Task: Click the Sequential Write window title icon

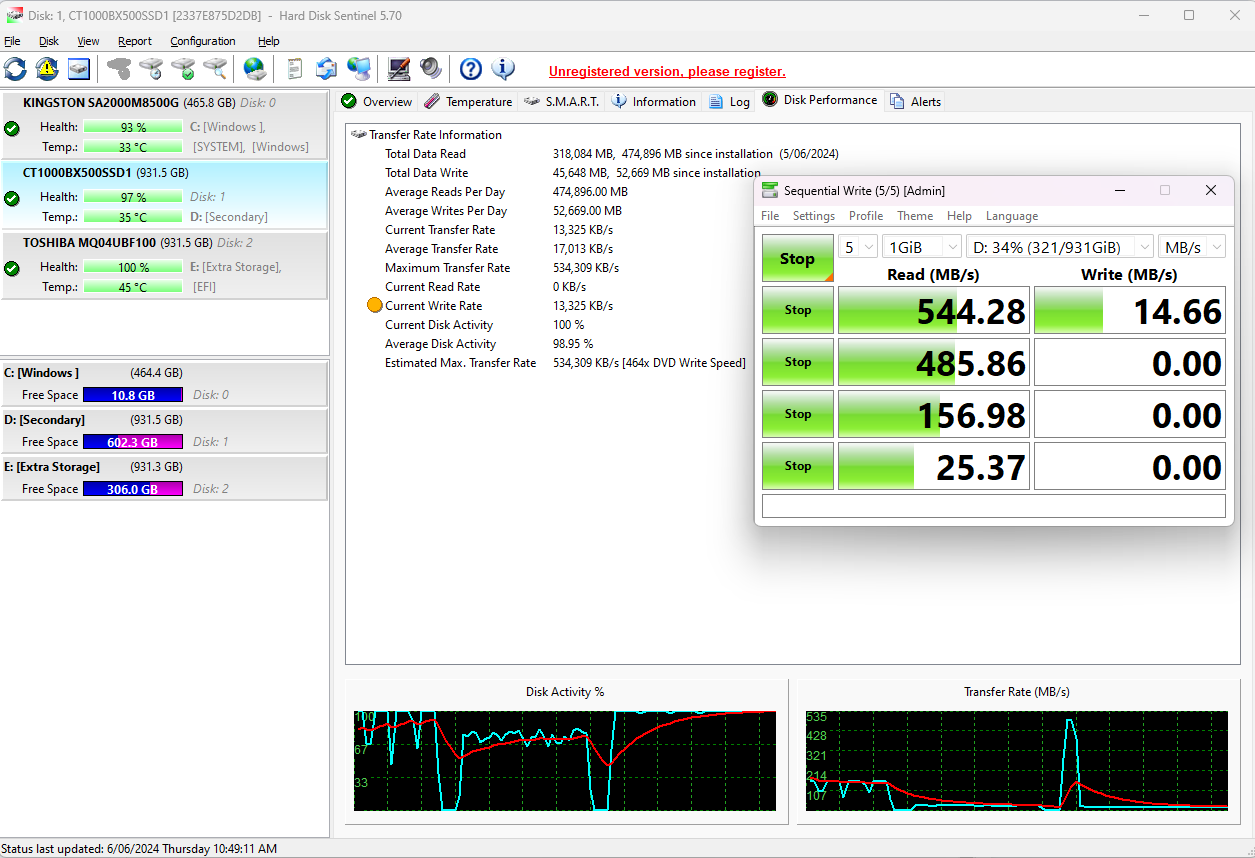Action: coord(769,190)
